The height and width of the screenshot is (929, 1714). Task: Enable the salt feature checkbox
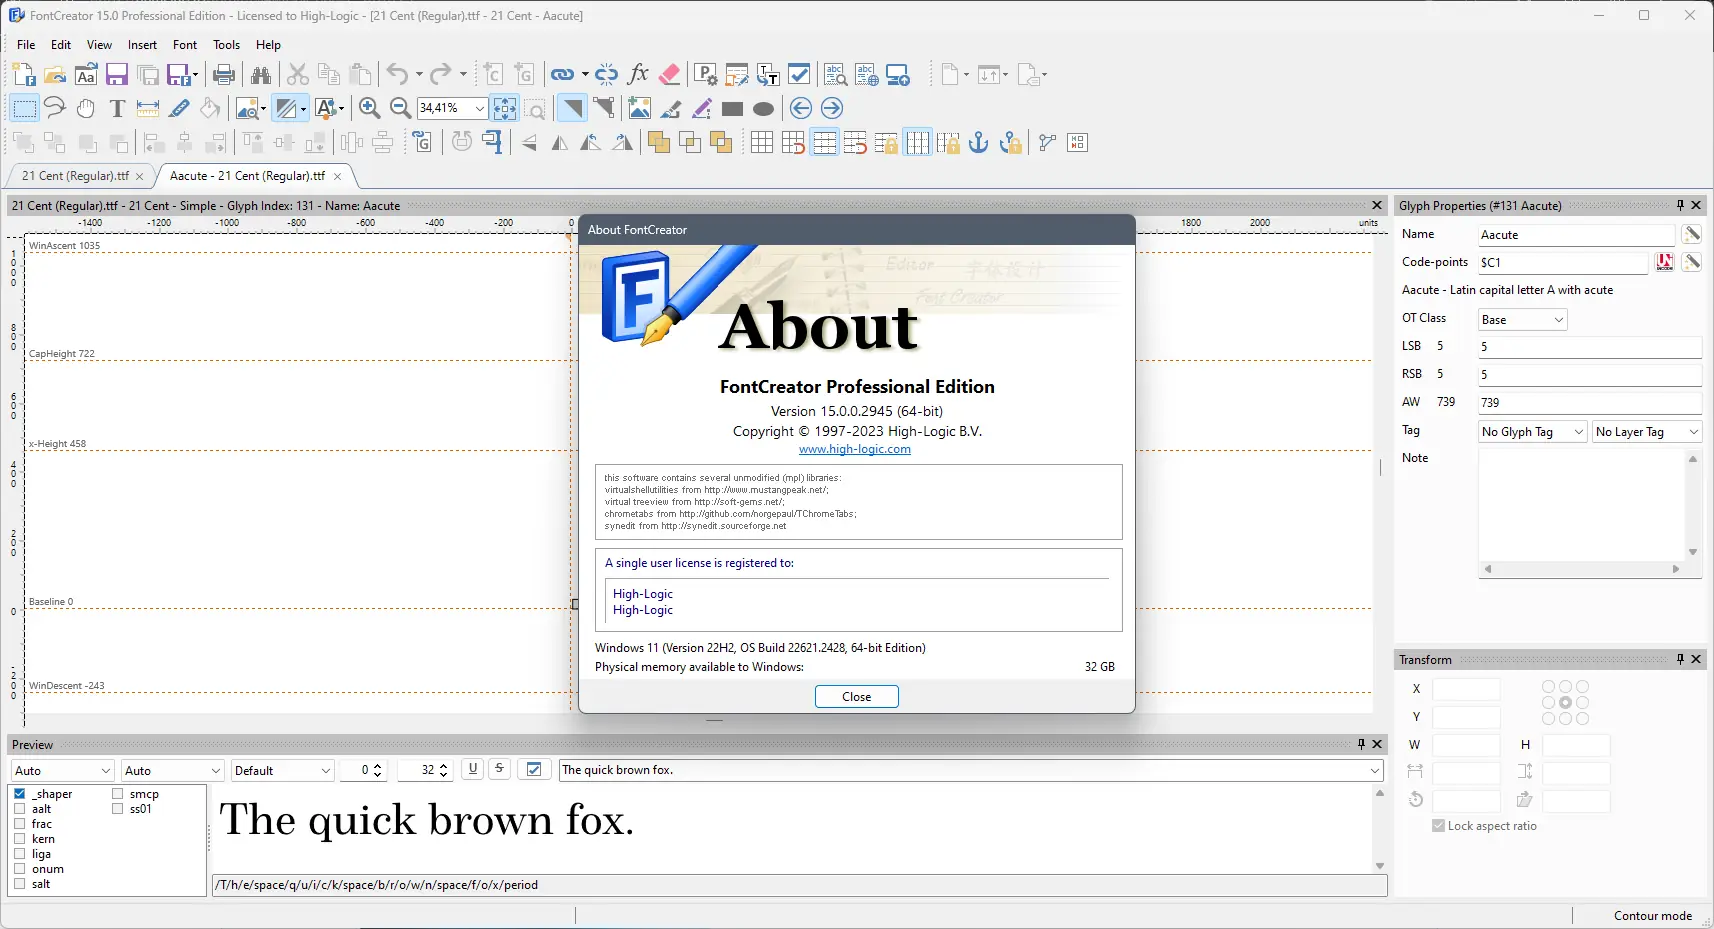click(x=19, y=884)
